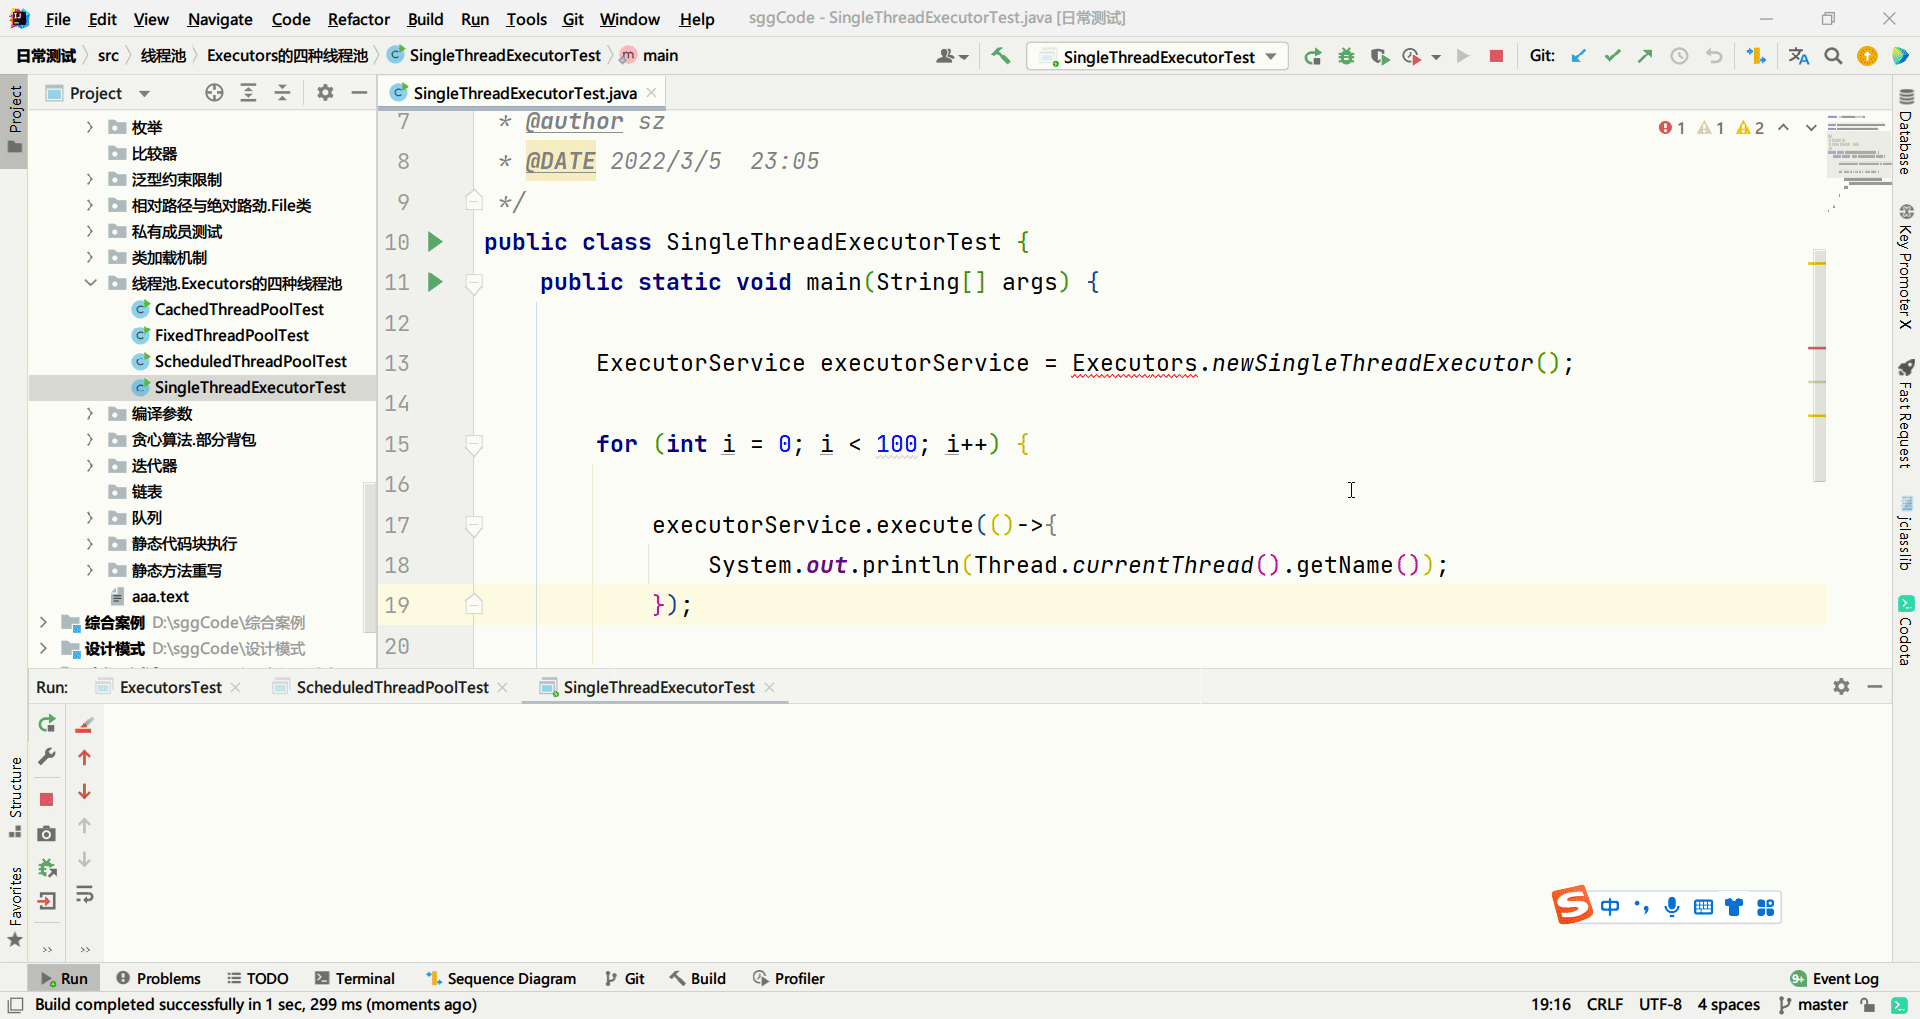Expand all in the Project panel
Viewport: 1920px width, 1019px height.
click(x=248, y=93)
